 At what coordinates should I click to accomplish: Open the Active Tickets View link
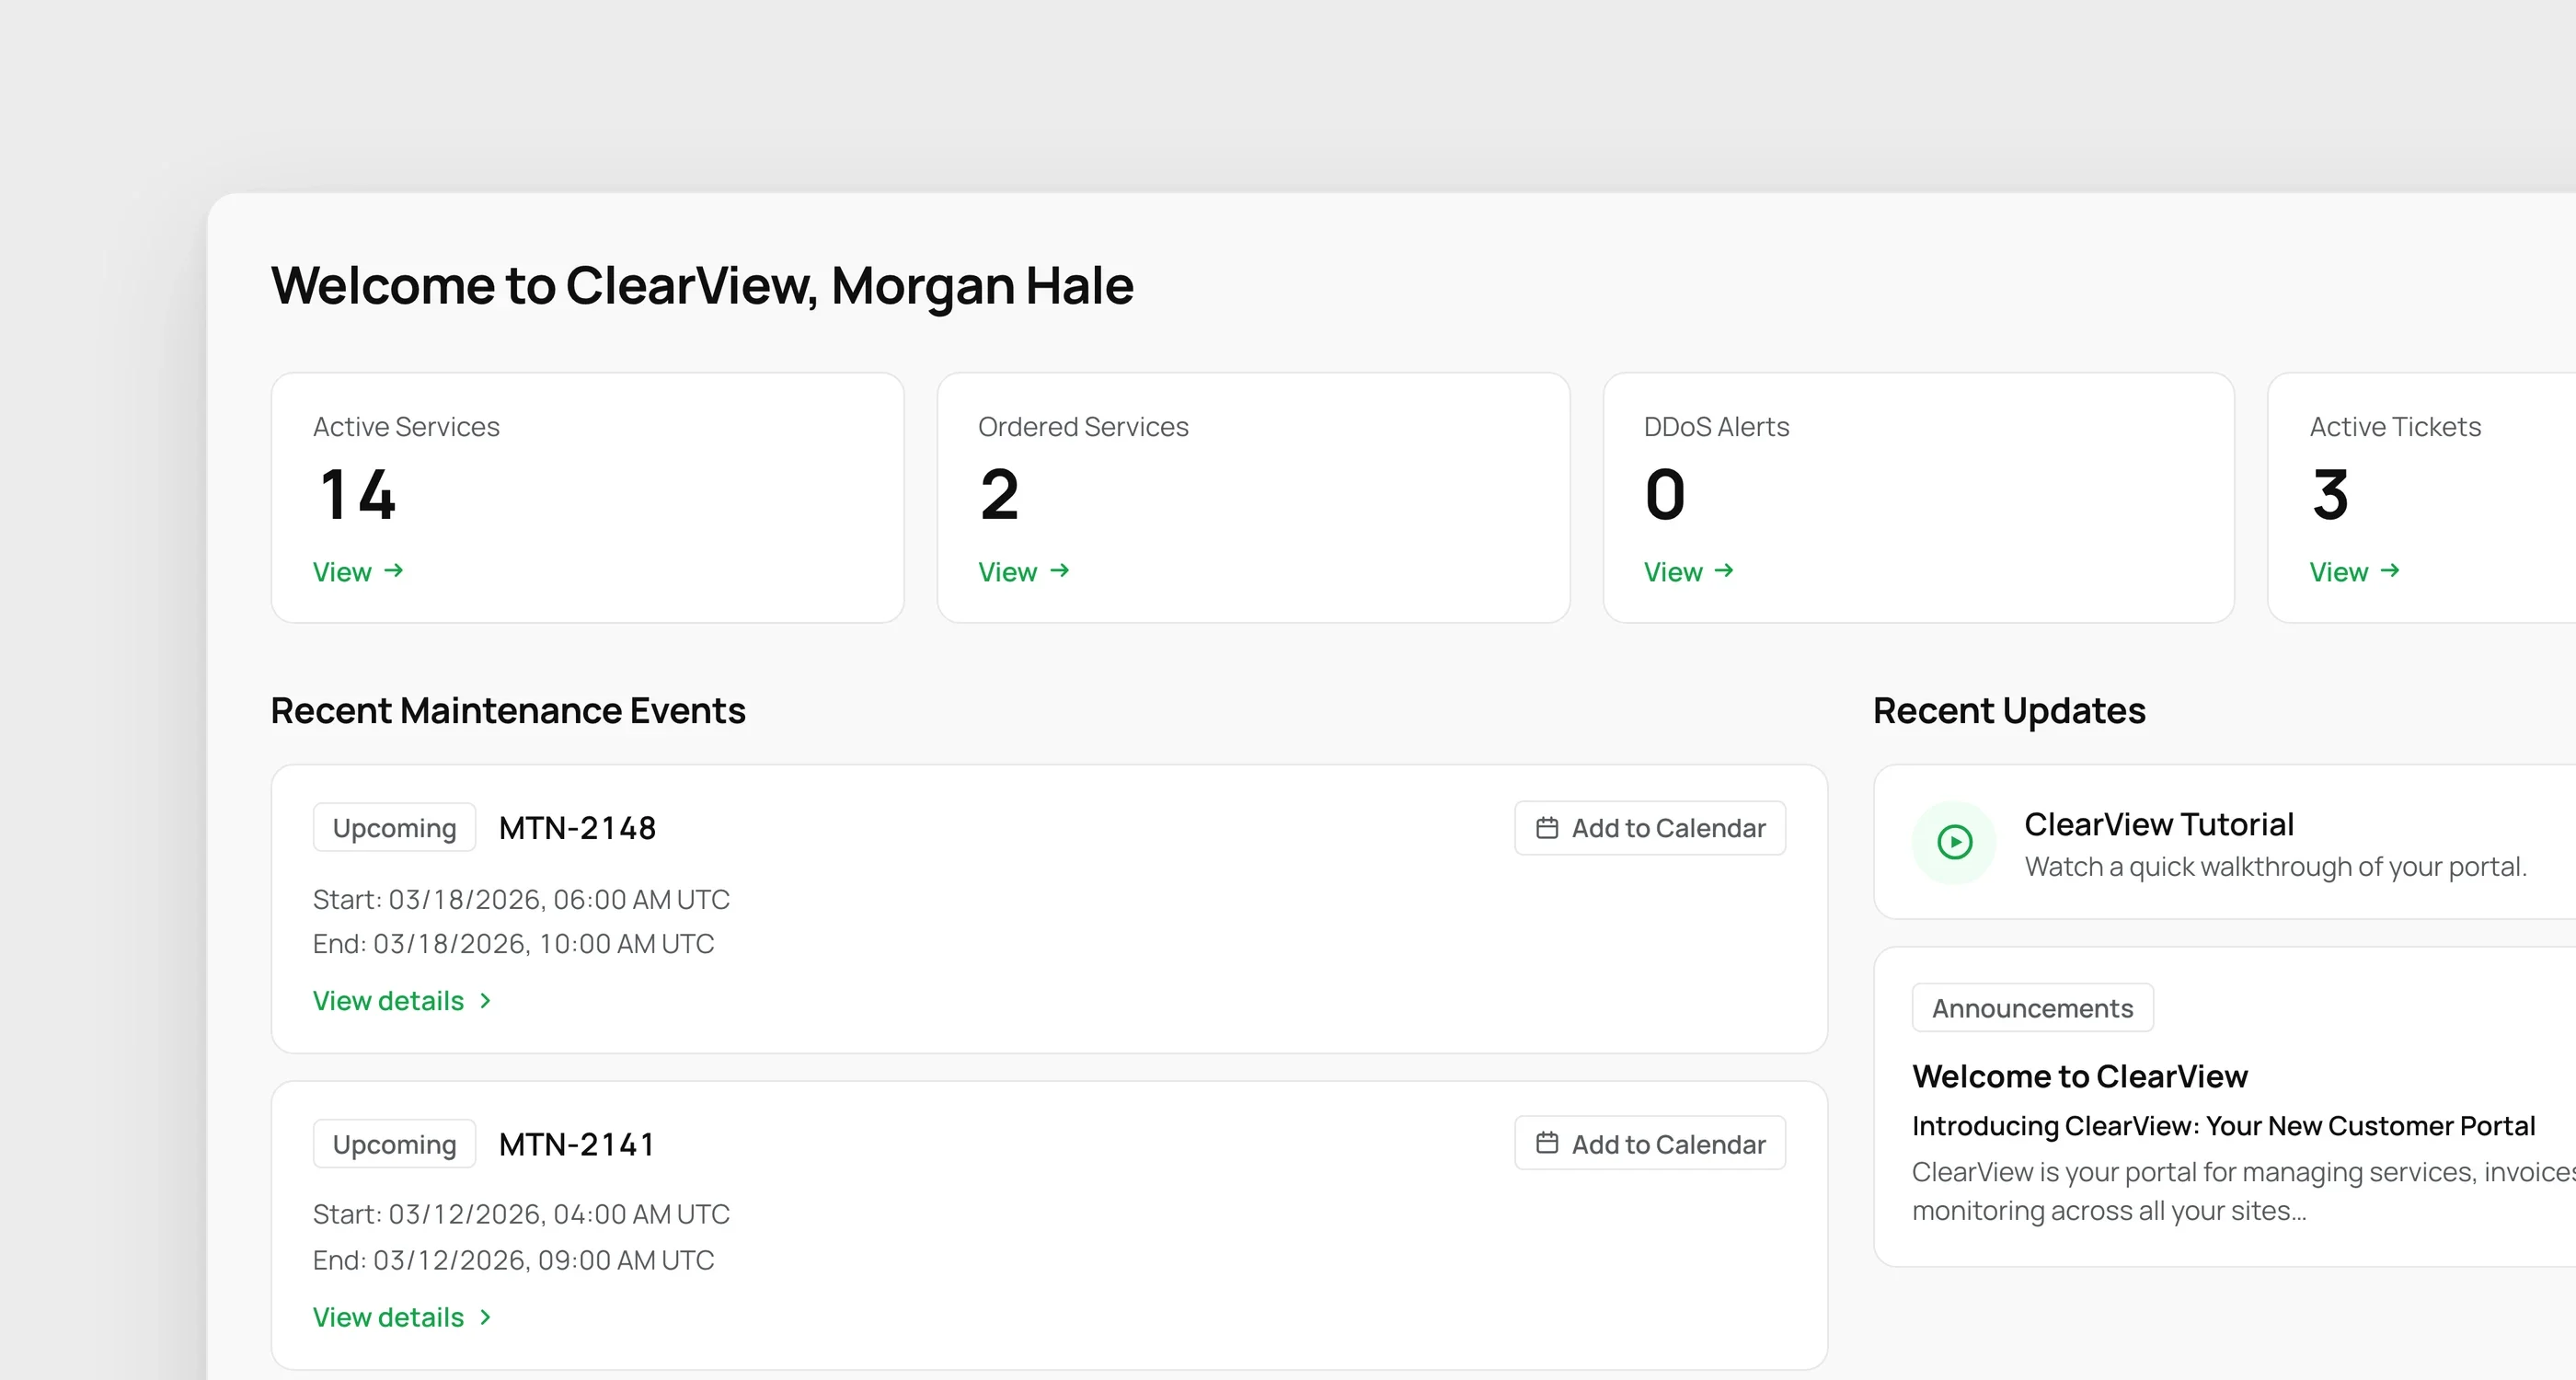2355,572
